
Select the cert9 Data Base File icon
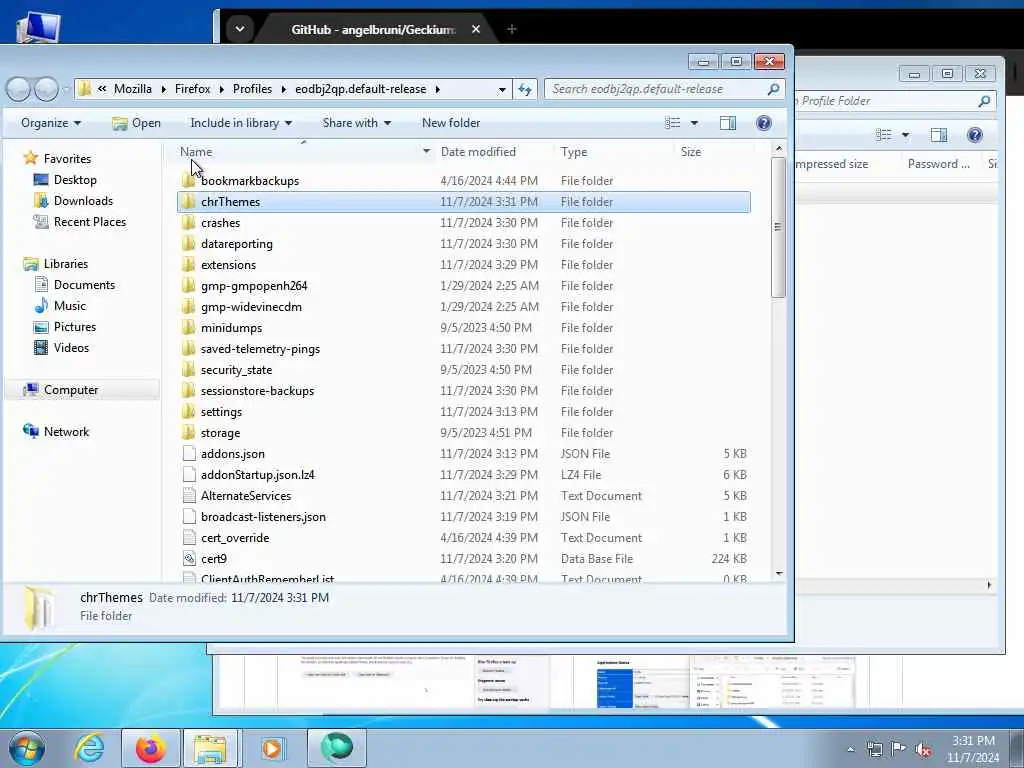click(x=189, y=558)
